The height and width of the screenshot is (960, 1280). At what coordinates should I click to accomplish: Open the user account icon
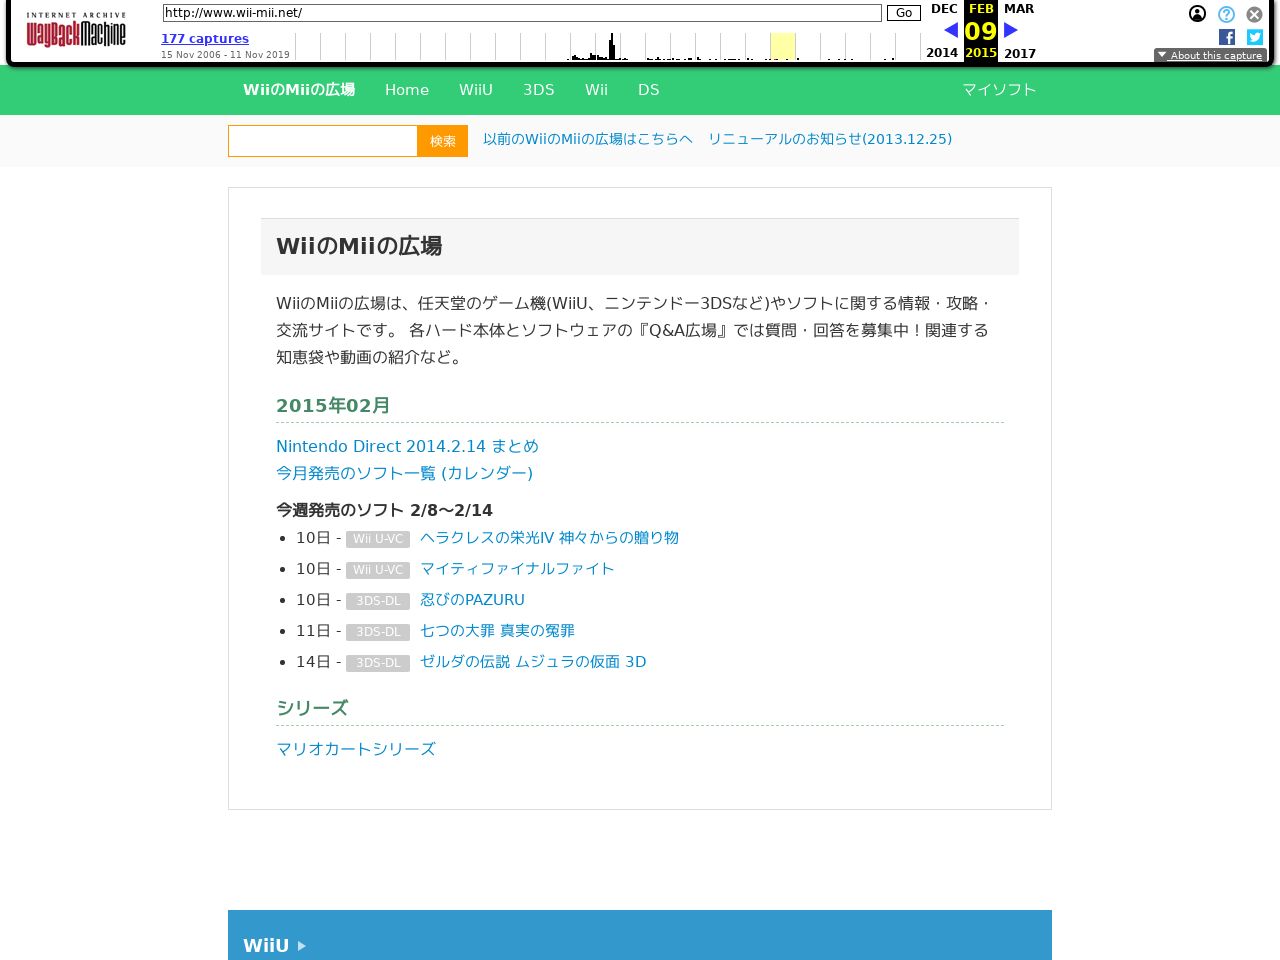coord(1197,14)
